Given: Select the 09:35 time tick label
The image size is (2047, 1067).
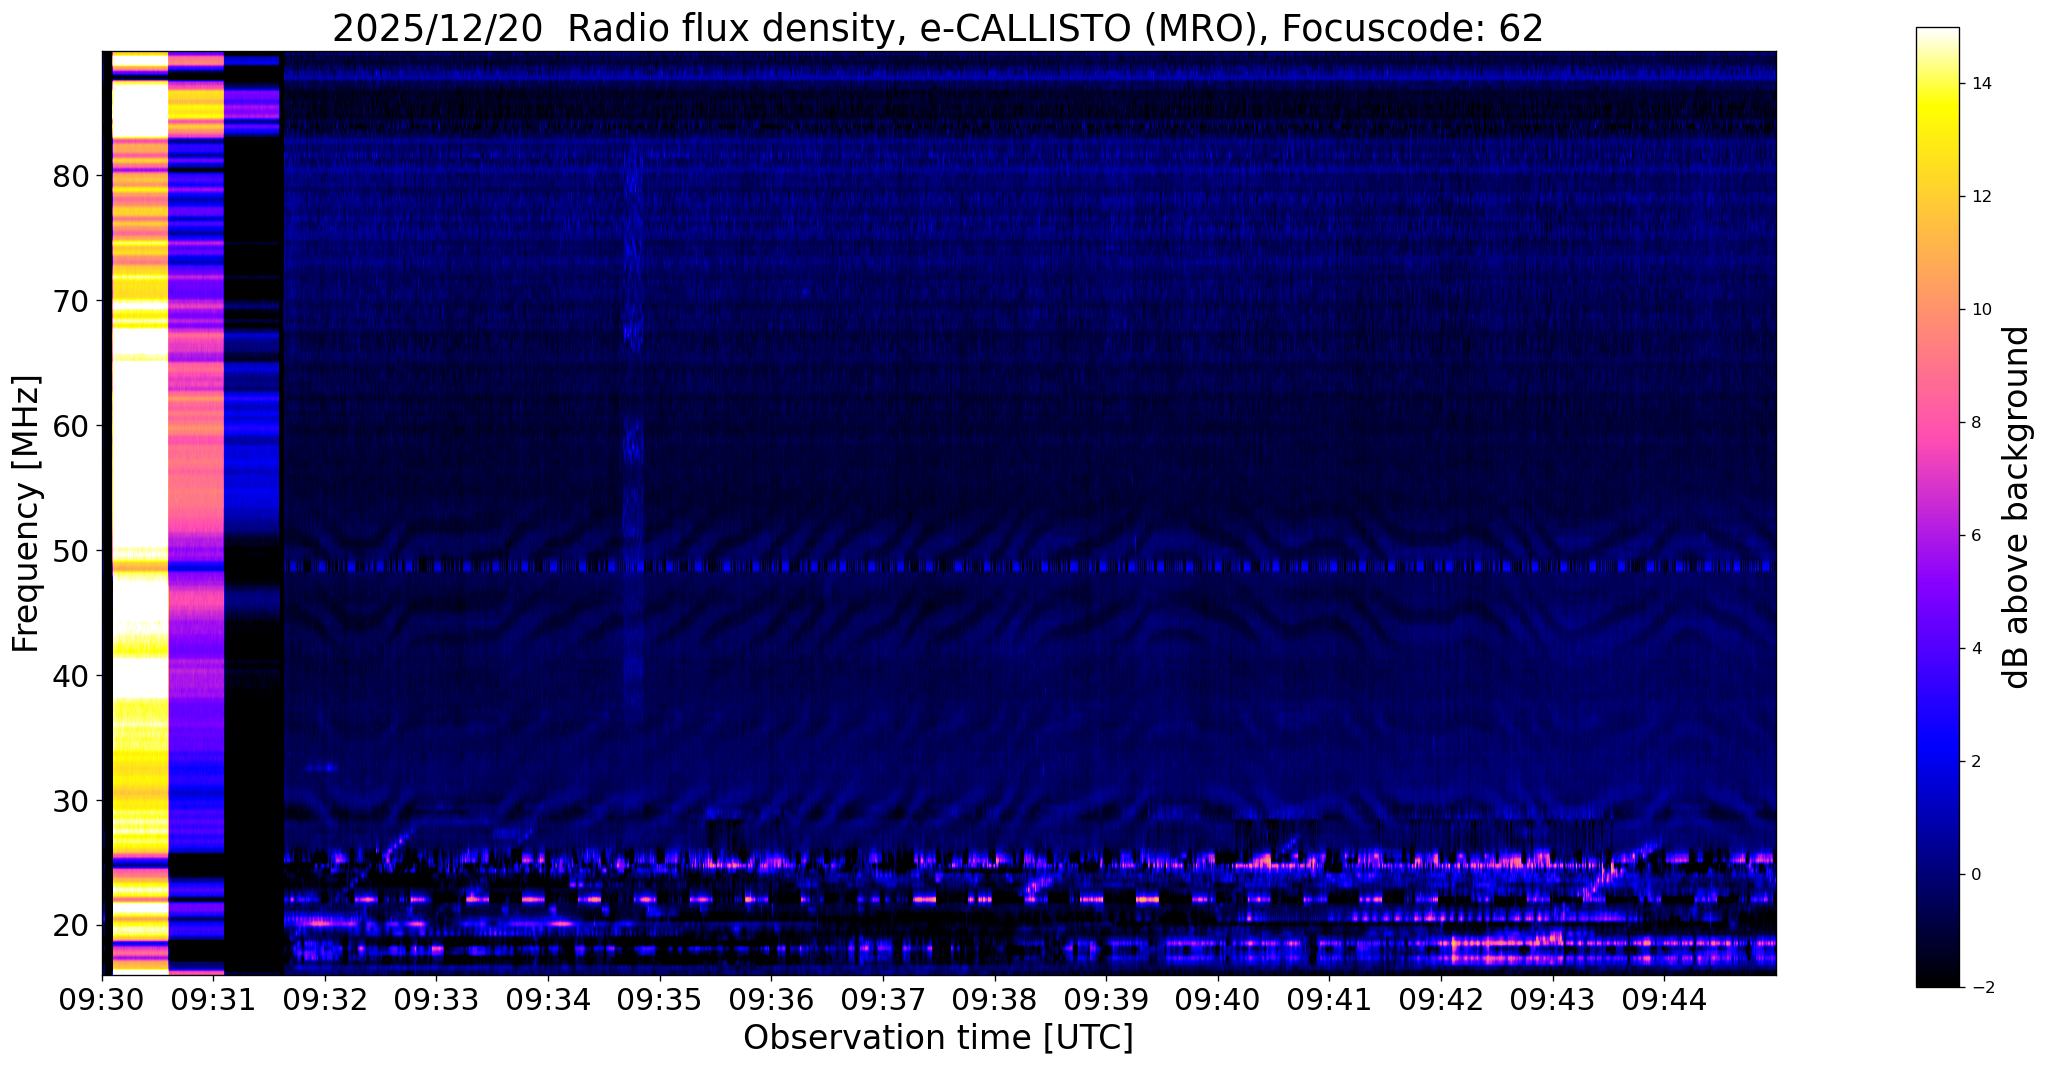Looking at the screenshot, I should pyautogui.click(x=659, y=1000).
